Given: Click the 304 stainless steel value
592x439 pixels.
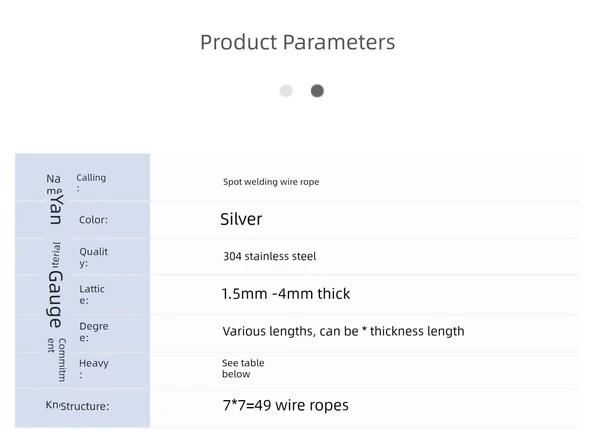Looking at the screenshot, I should [270, 256].
